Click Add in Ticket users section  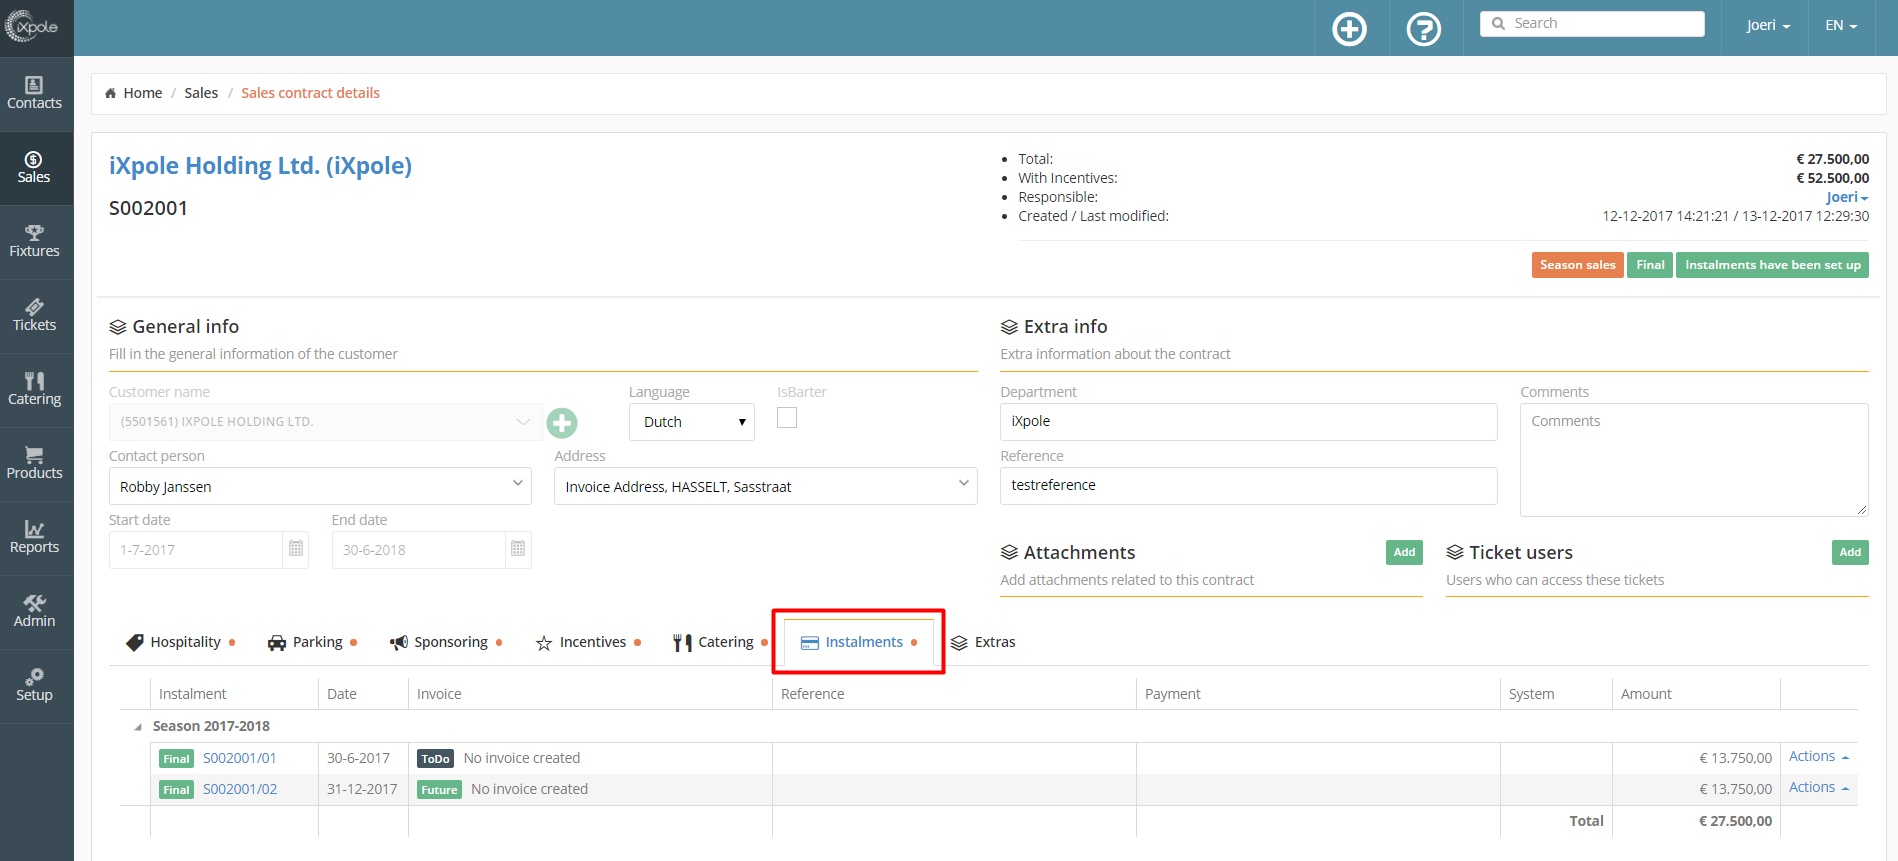pos(1850,552)
